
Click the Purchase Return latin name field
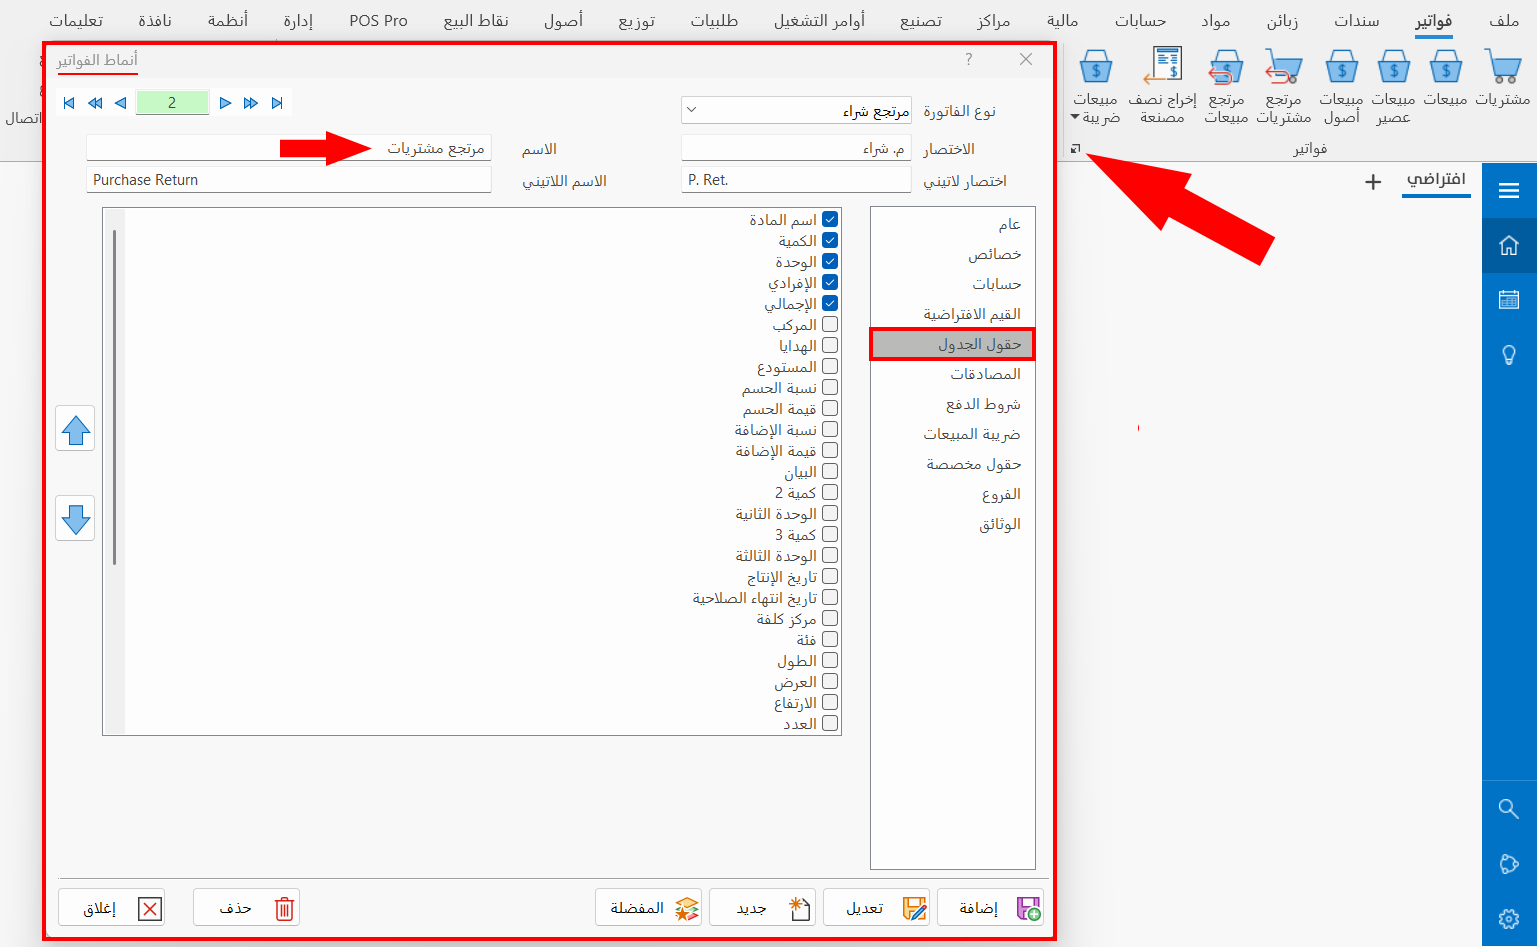288,180
